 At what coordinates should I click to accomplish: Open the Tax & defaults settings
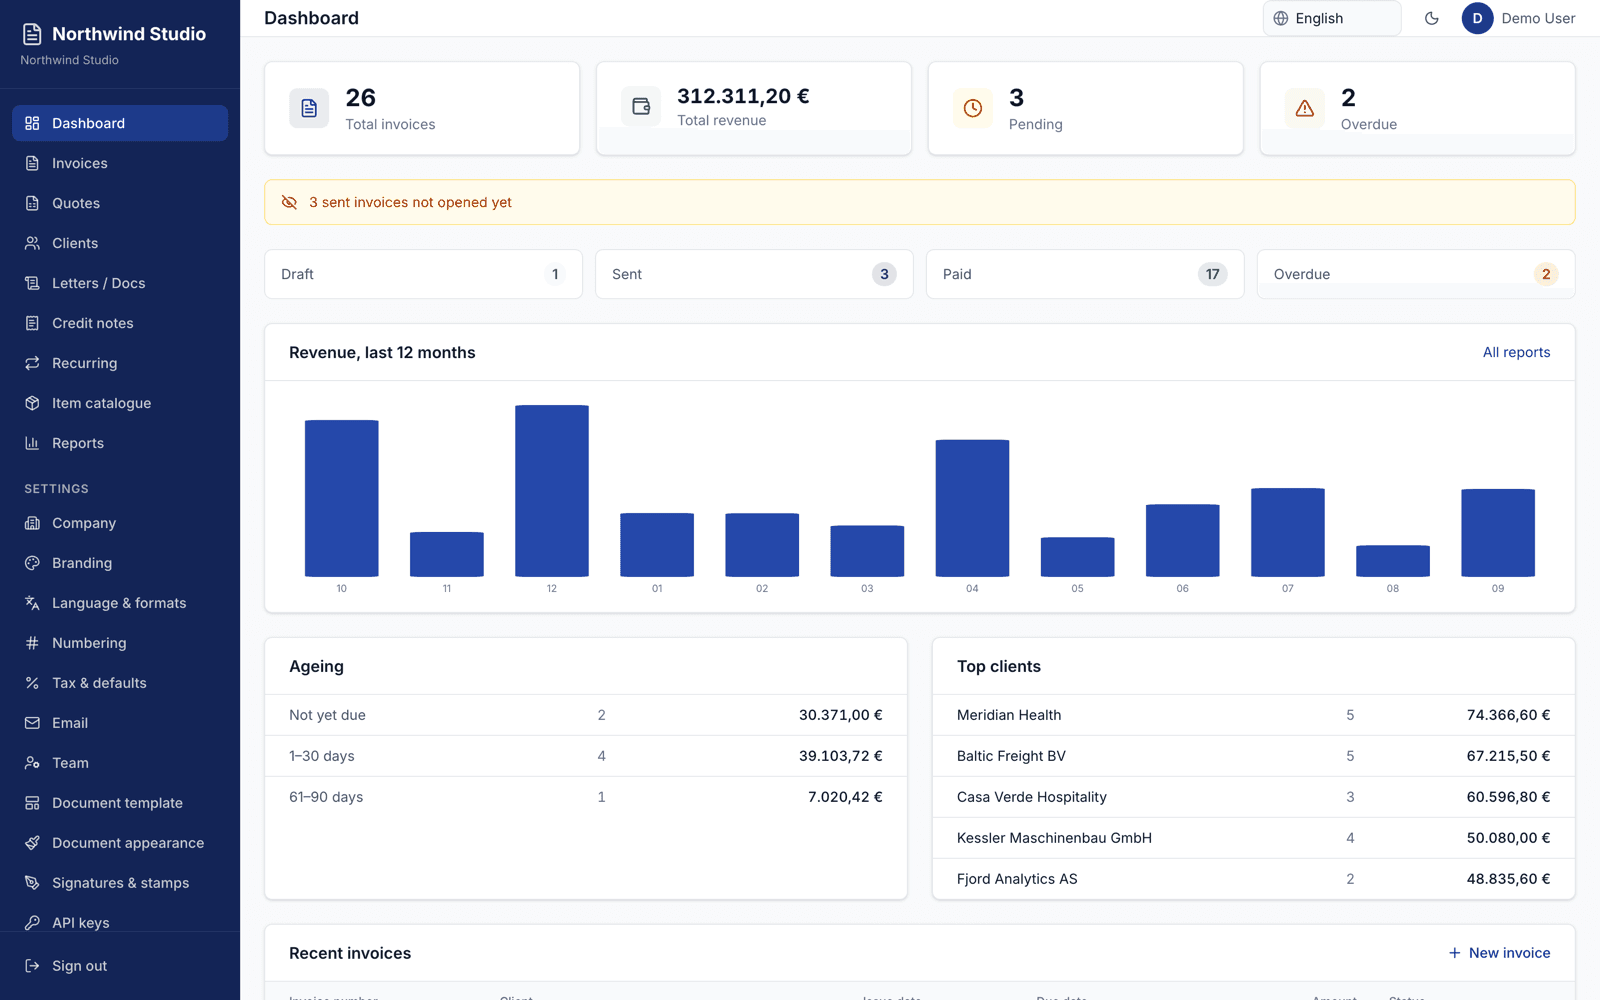click(120, 683)
